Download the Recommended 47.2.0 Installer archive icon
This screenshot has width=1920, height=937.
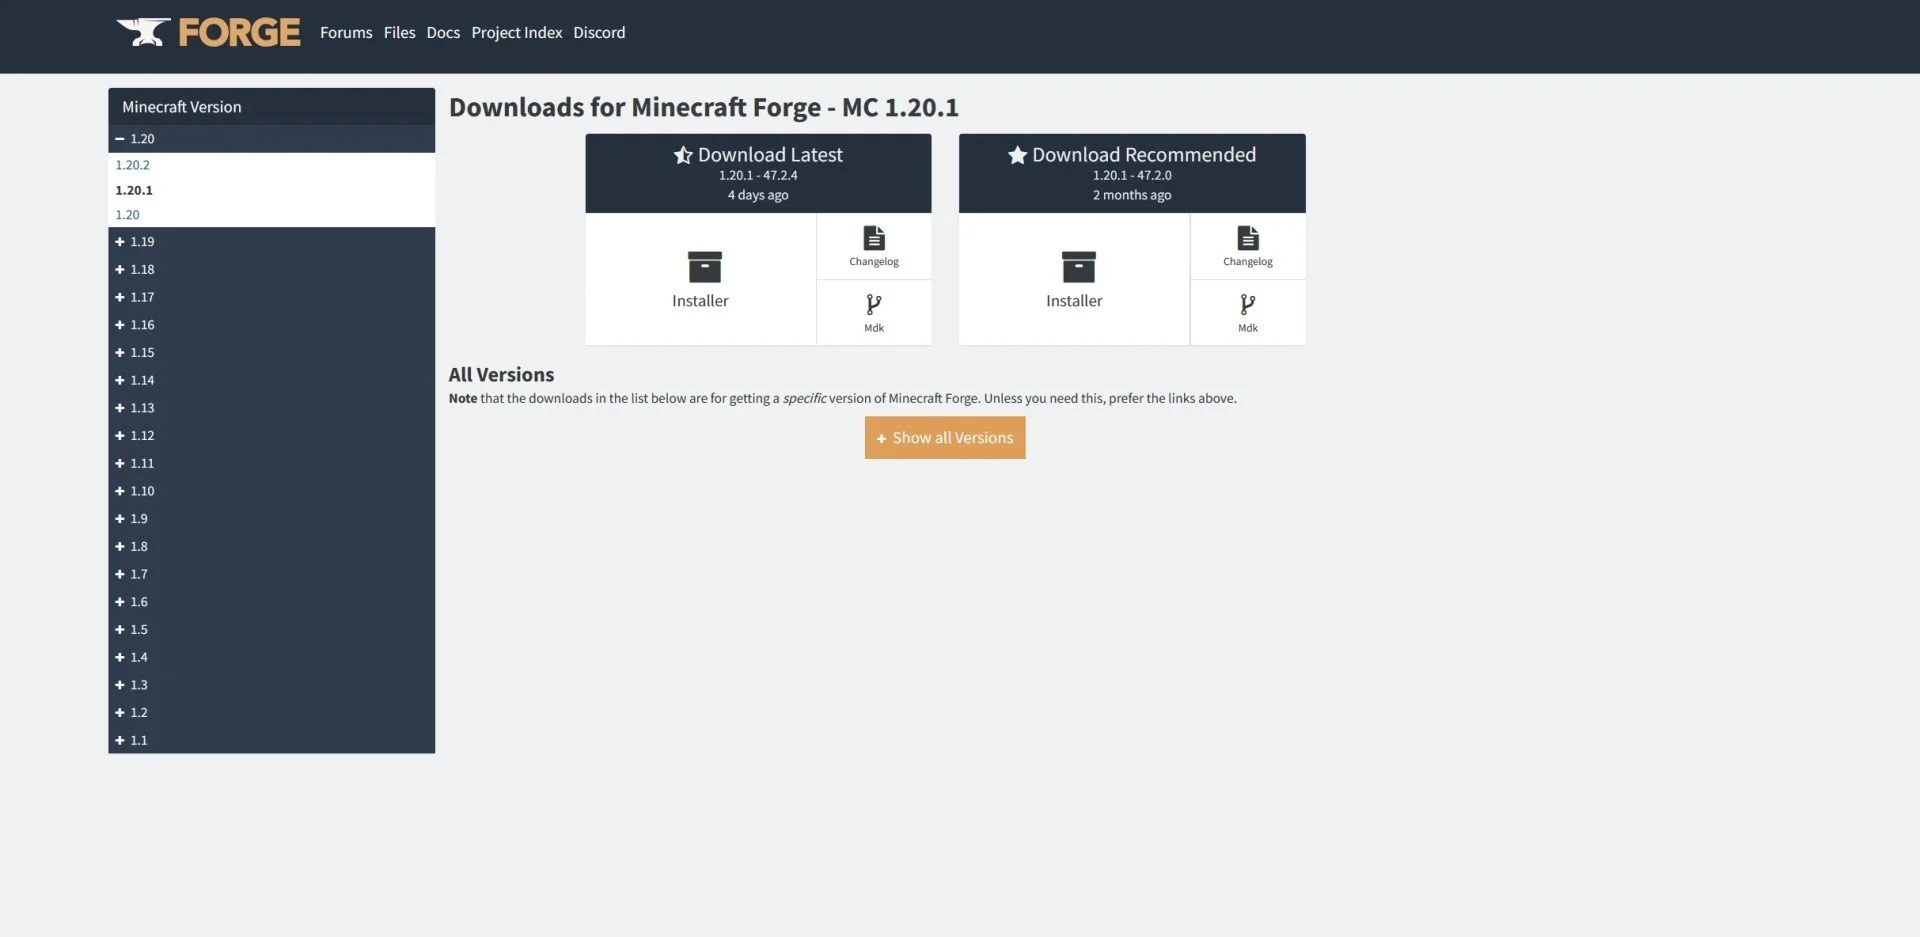[x=1078, y=267]
